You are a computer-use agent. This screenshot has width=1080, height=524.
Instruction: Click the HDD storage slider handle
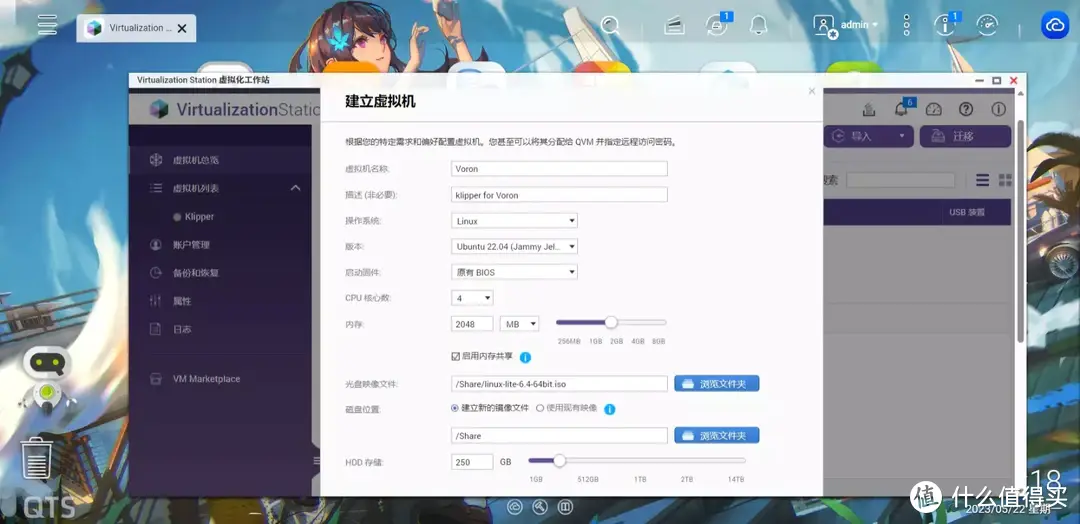559,460
